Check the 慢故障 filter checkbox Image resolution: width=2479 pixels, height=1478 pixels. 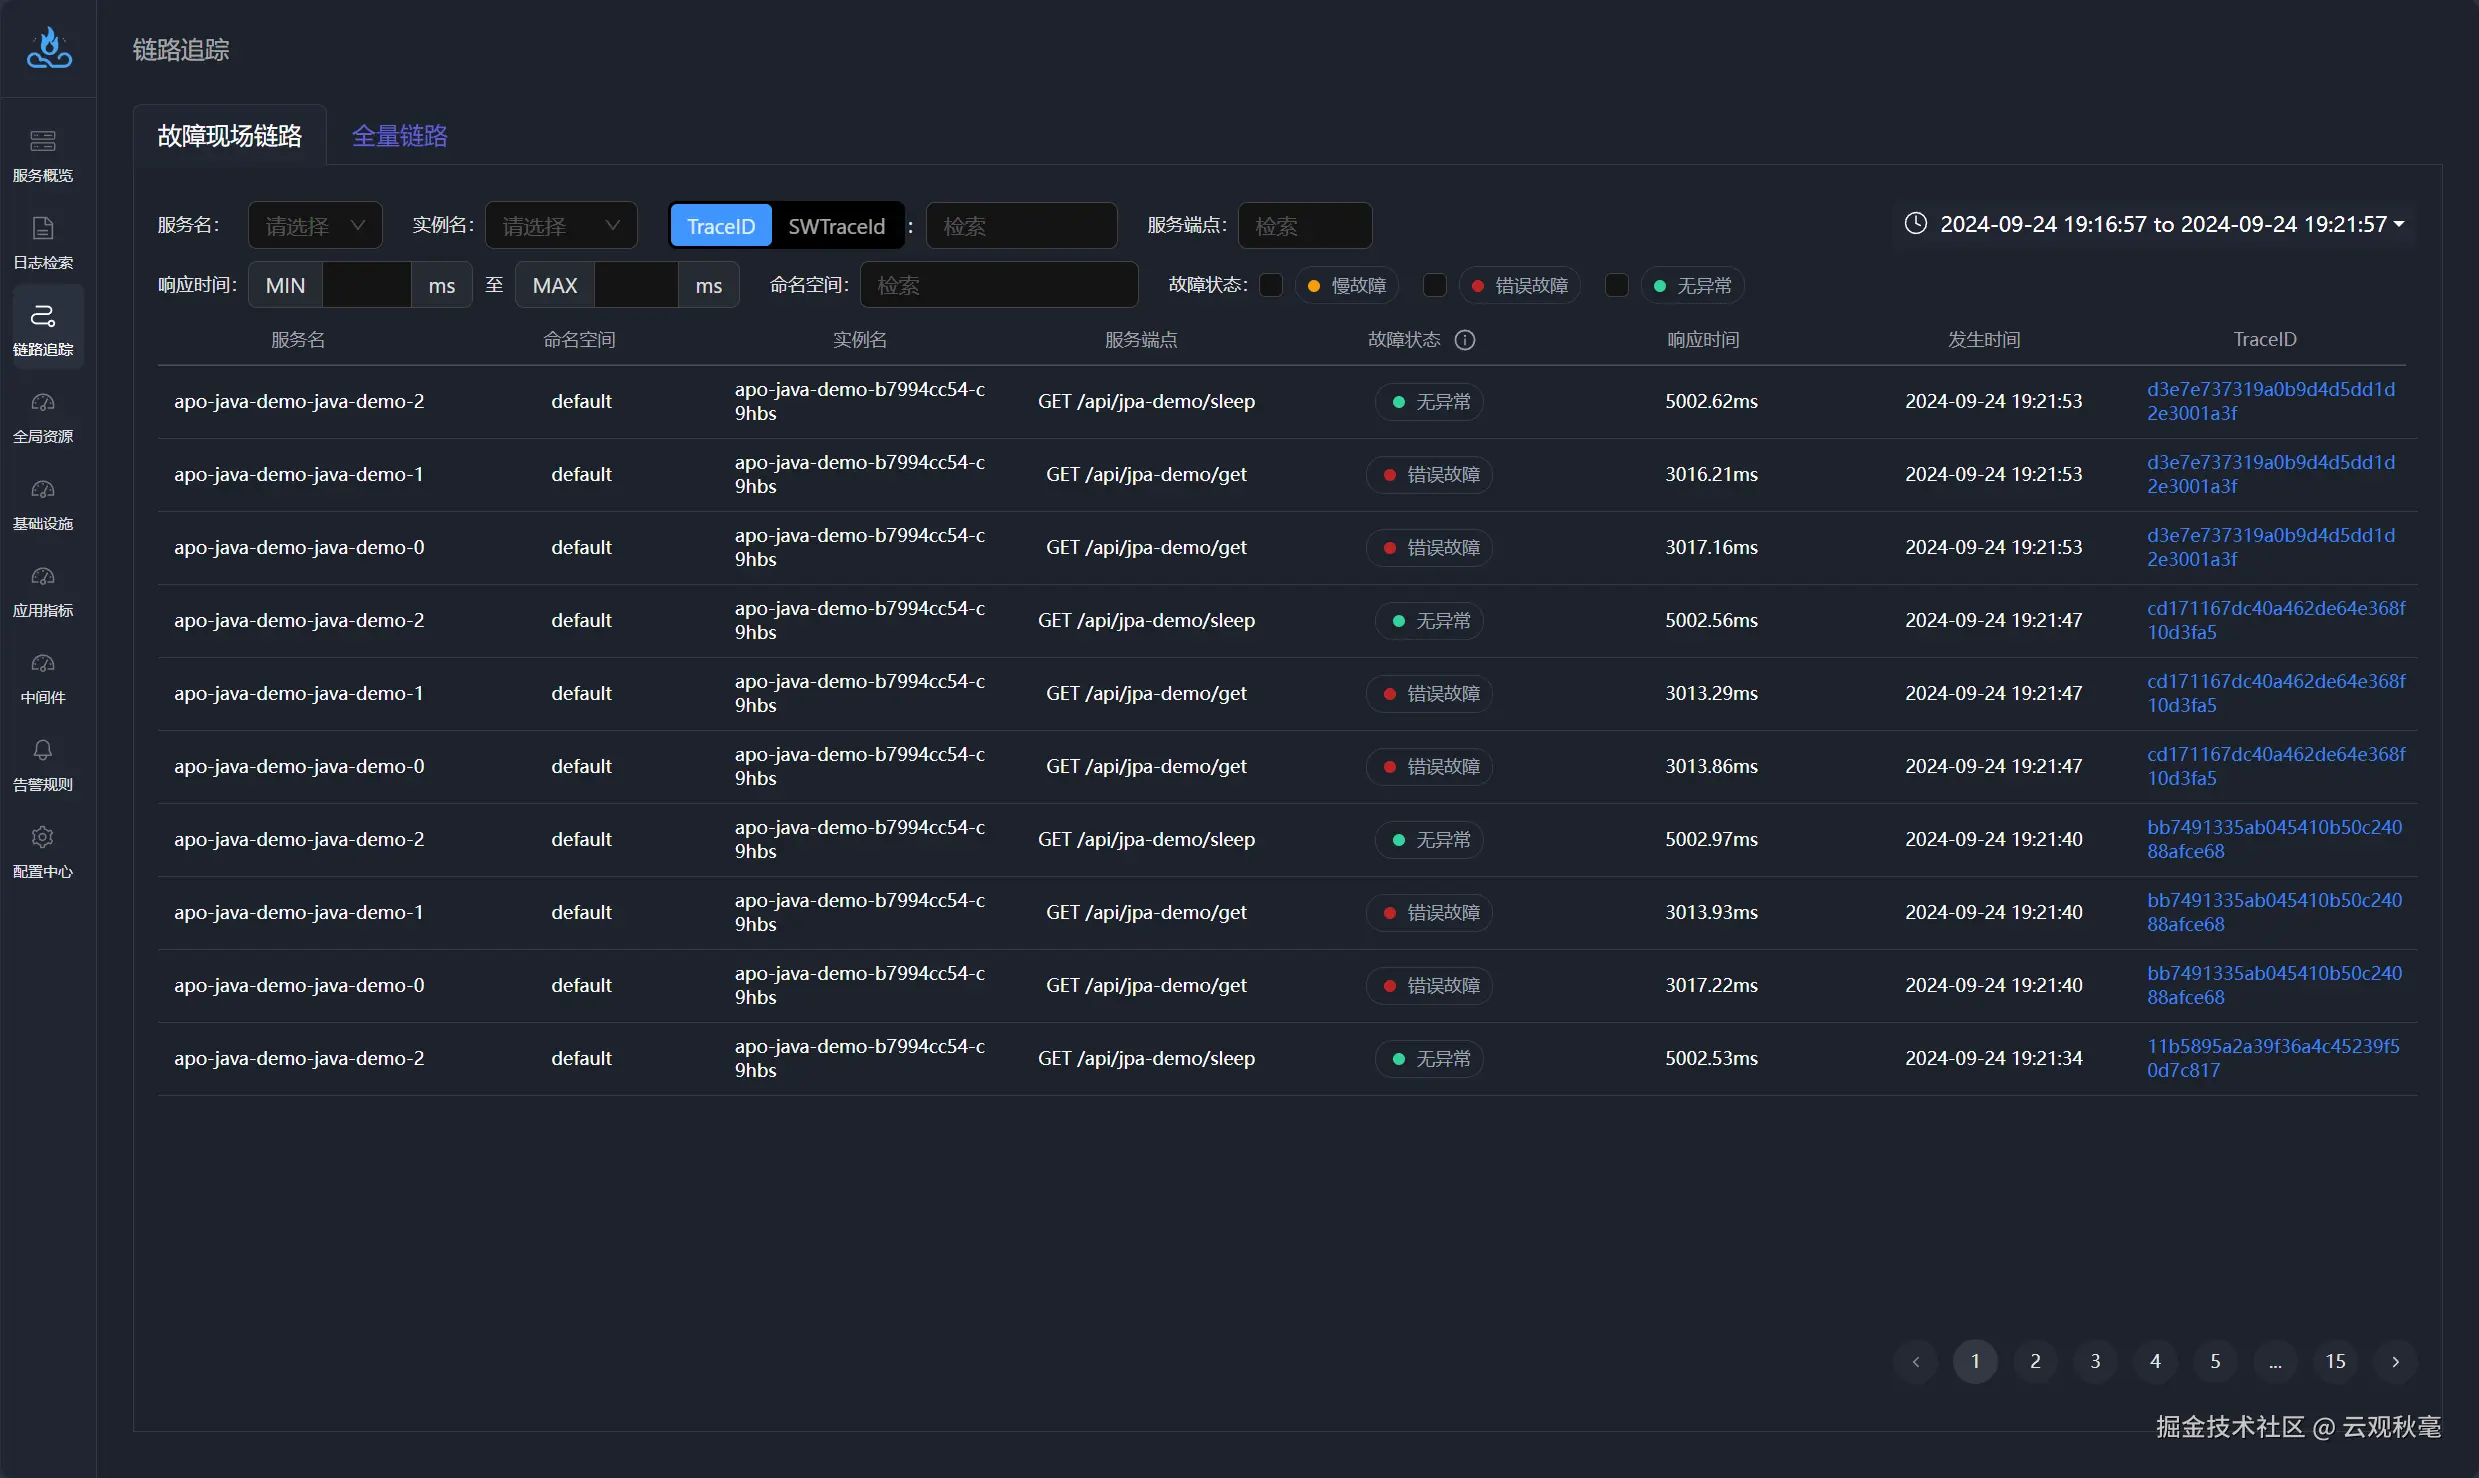pos(1271,285)
